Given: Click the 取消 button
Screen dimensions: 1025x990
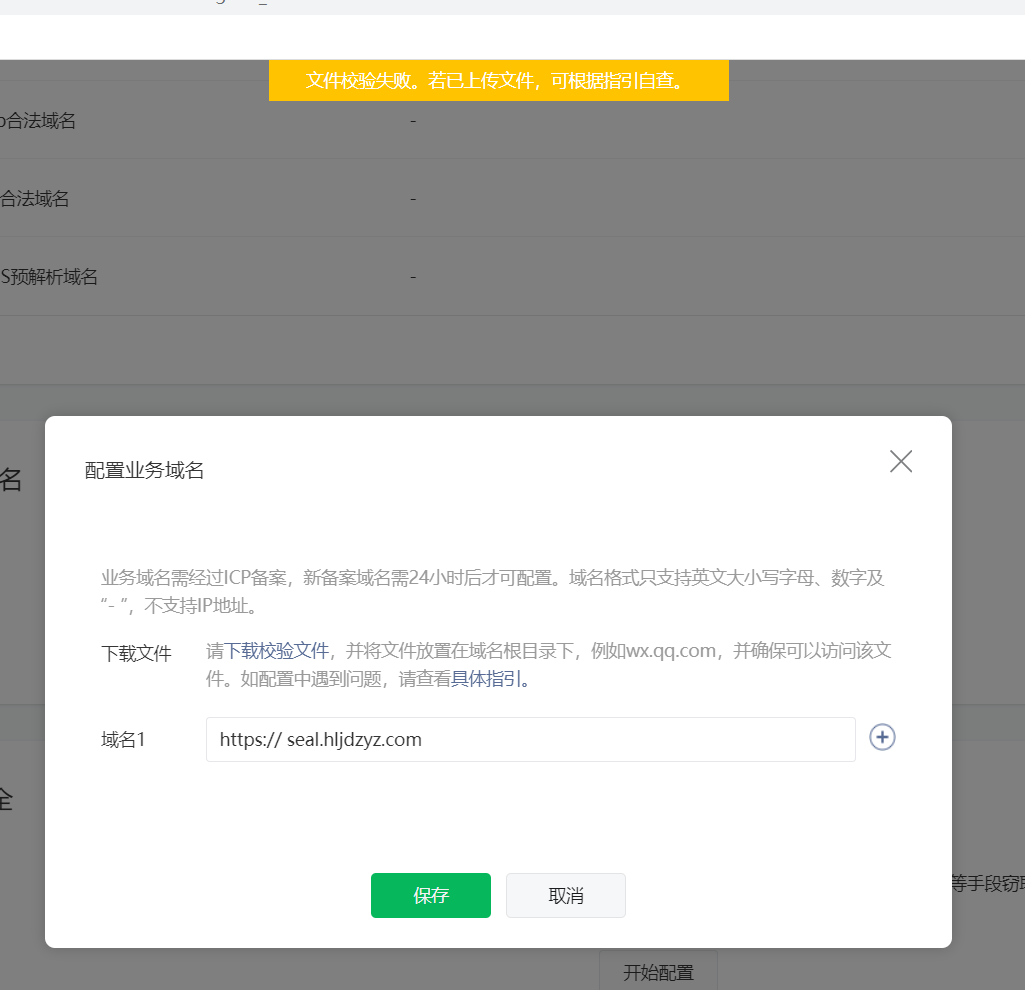Looking at the screenshot, I should coord(565,895).
